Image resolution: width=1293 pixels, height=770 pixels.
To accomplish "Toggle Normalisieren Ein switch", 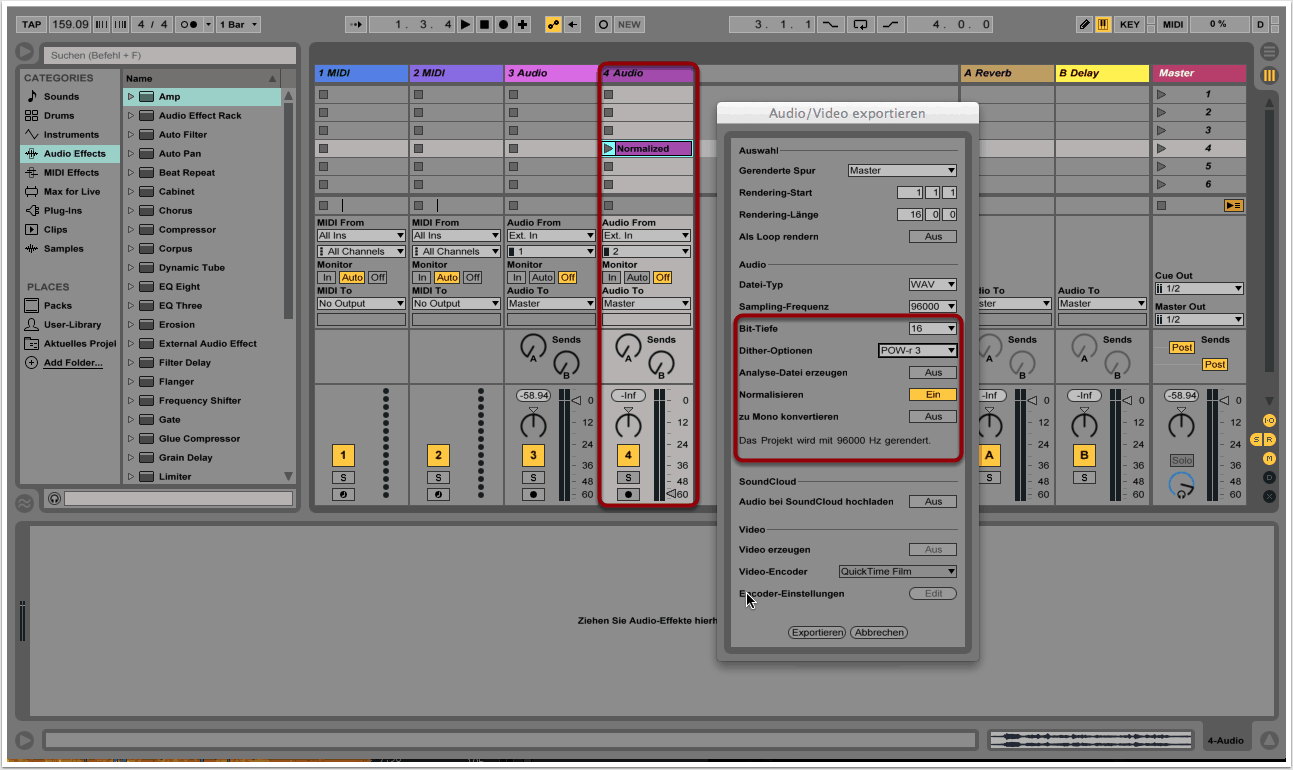I will click(932, 395).
